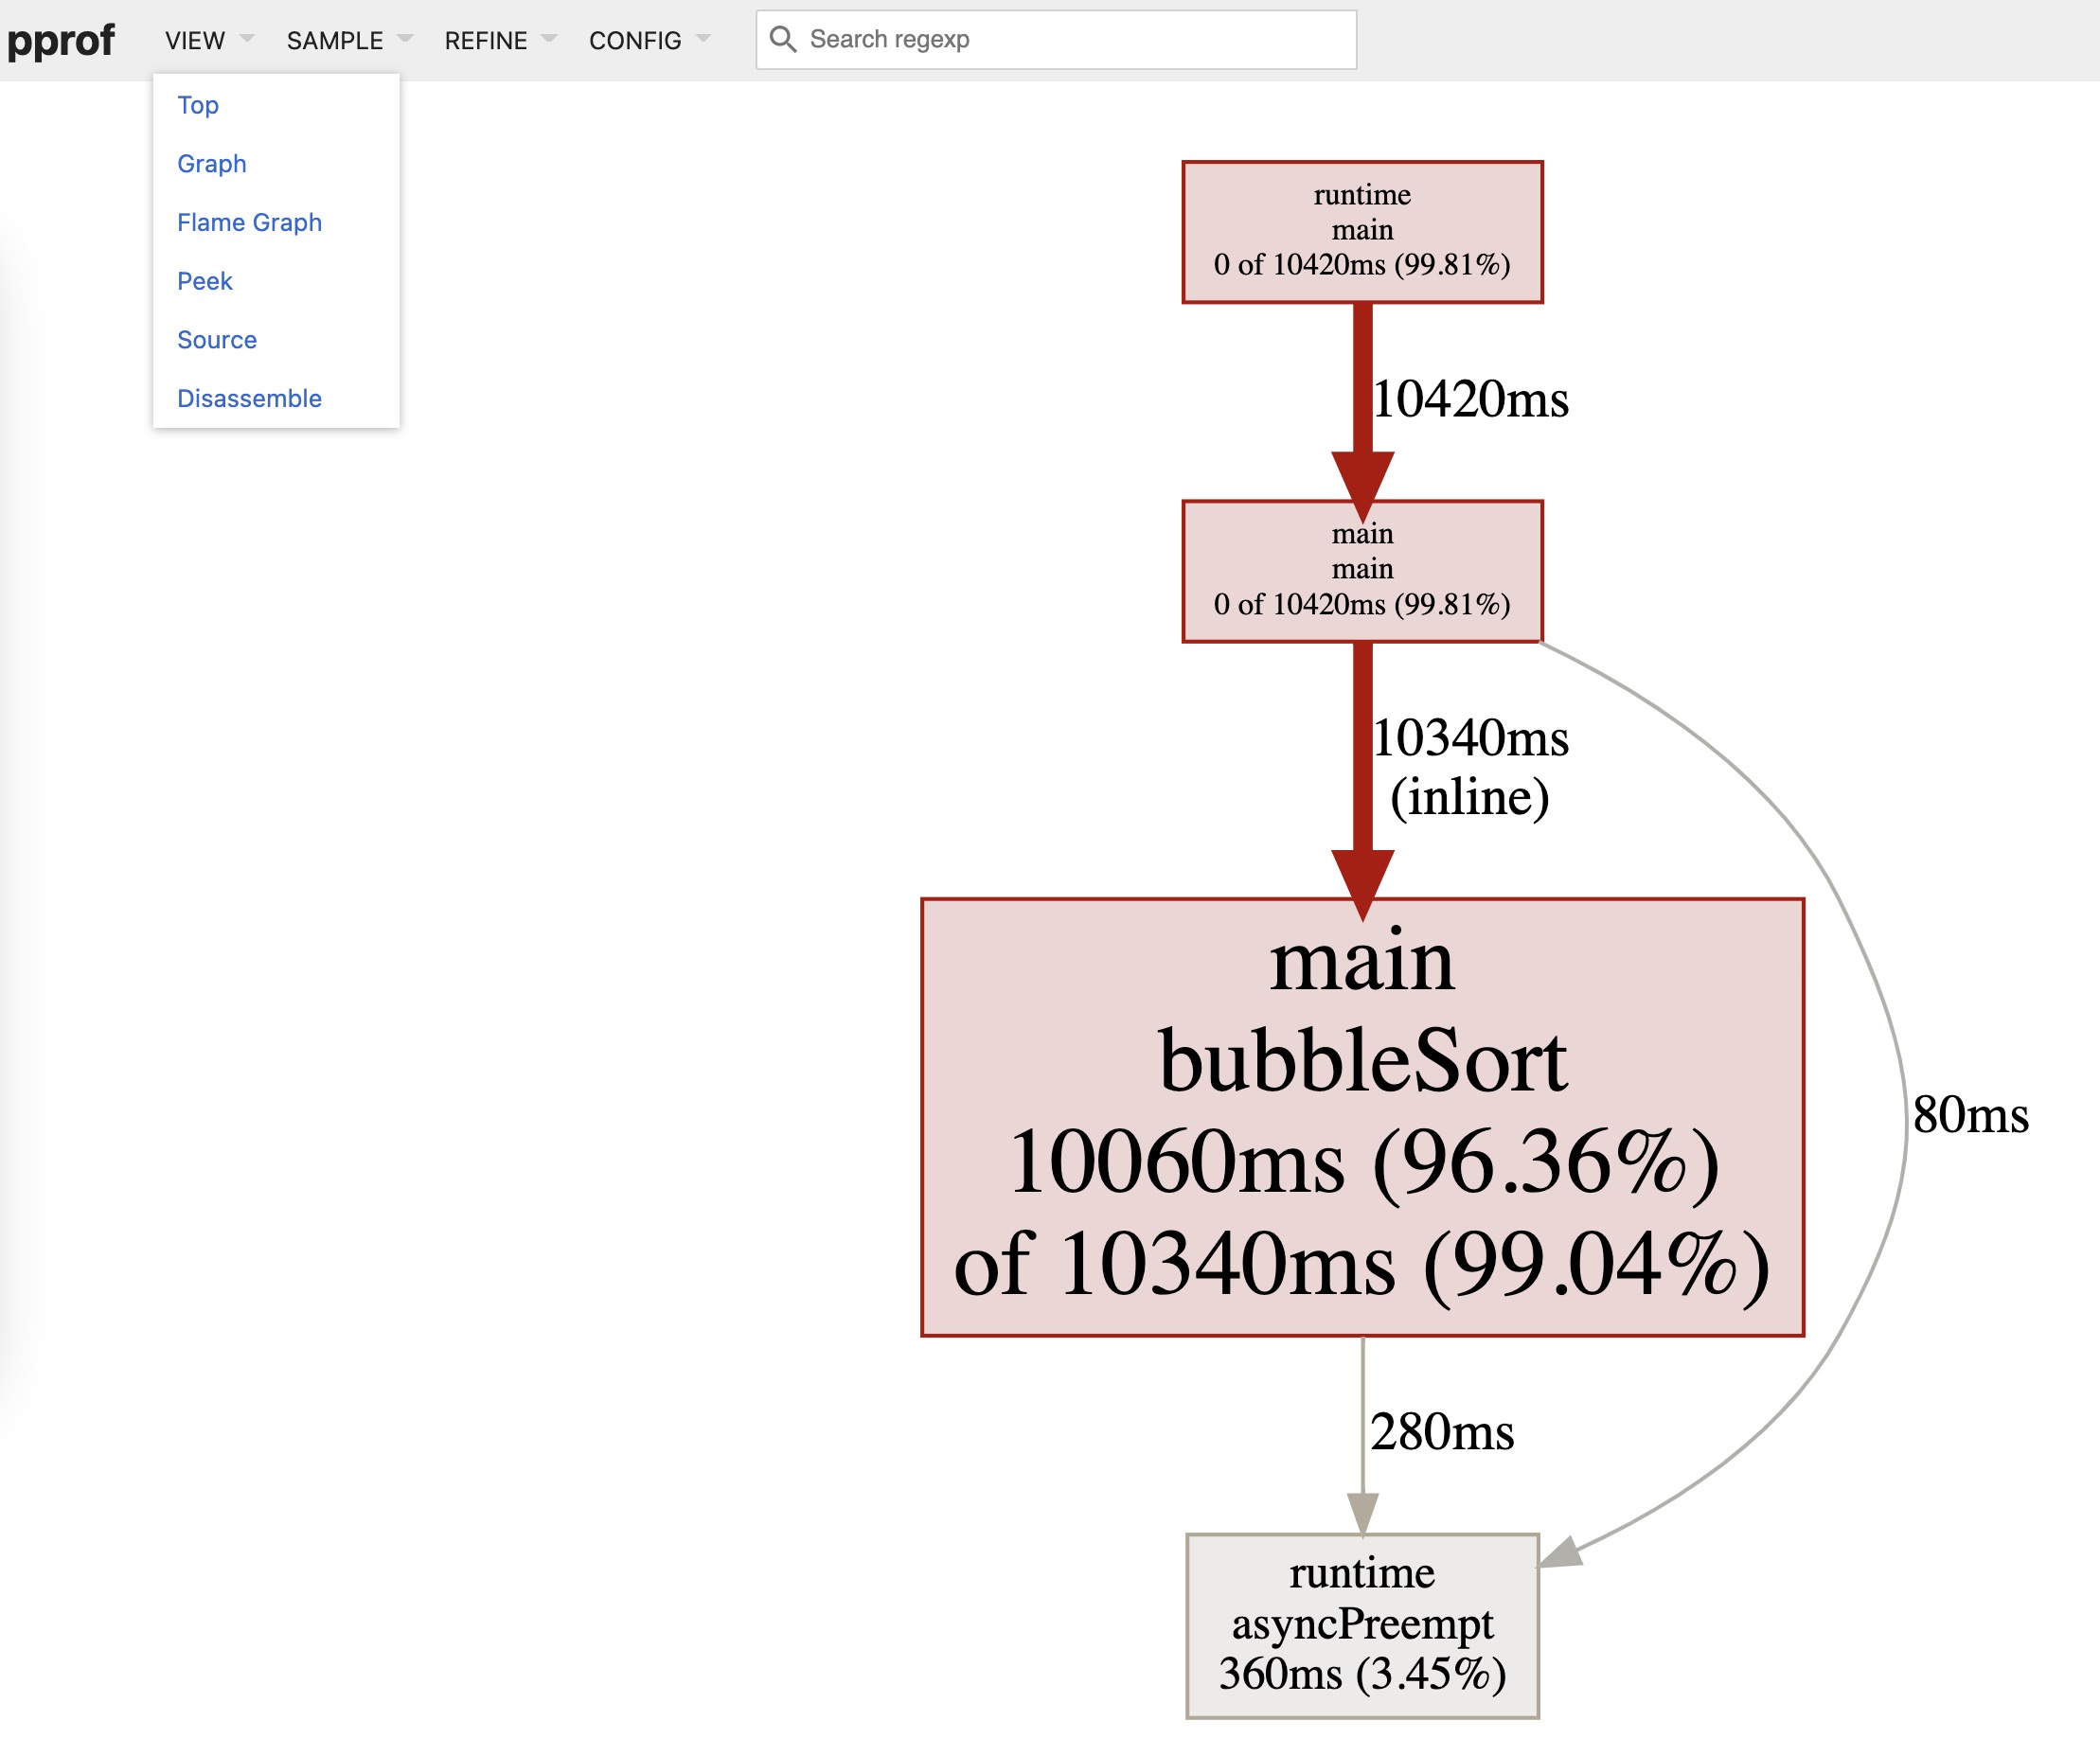Click the pprof logo icon

[x=60, y=37]
